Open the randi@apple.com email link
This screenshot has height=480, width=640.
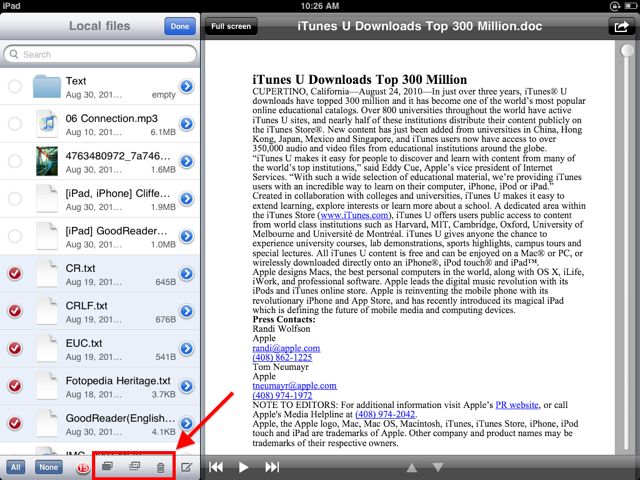pyautogui.click(x=286, y=348)
